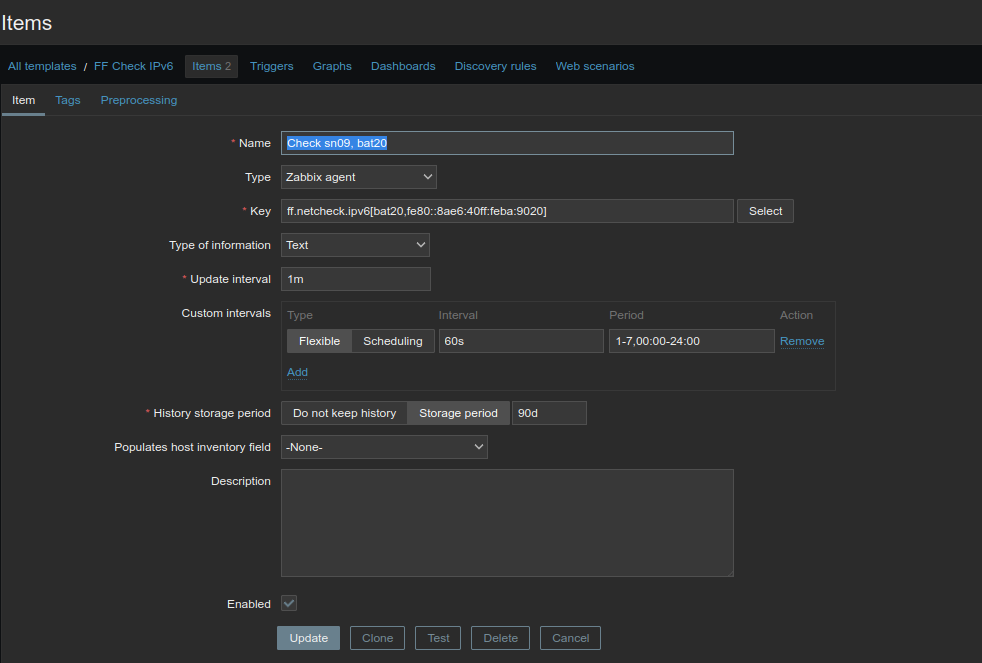Open the Preprocessing tab
Image resolution: width=982 pixels, height=663 pixels.
pos(139,100)
